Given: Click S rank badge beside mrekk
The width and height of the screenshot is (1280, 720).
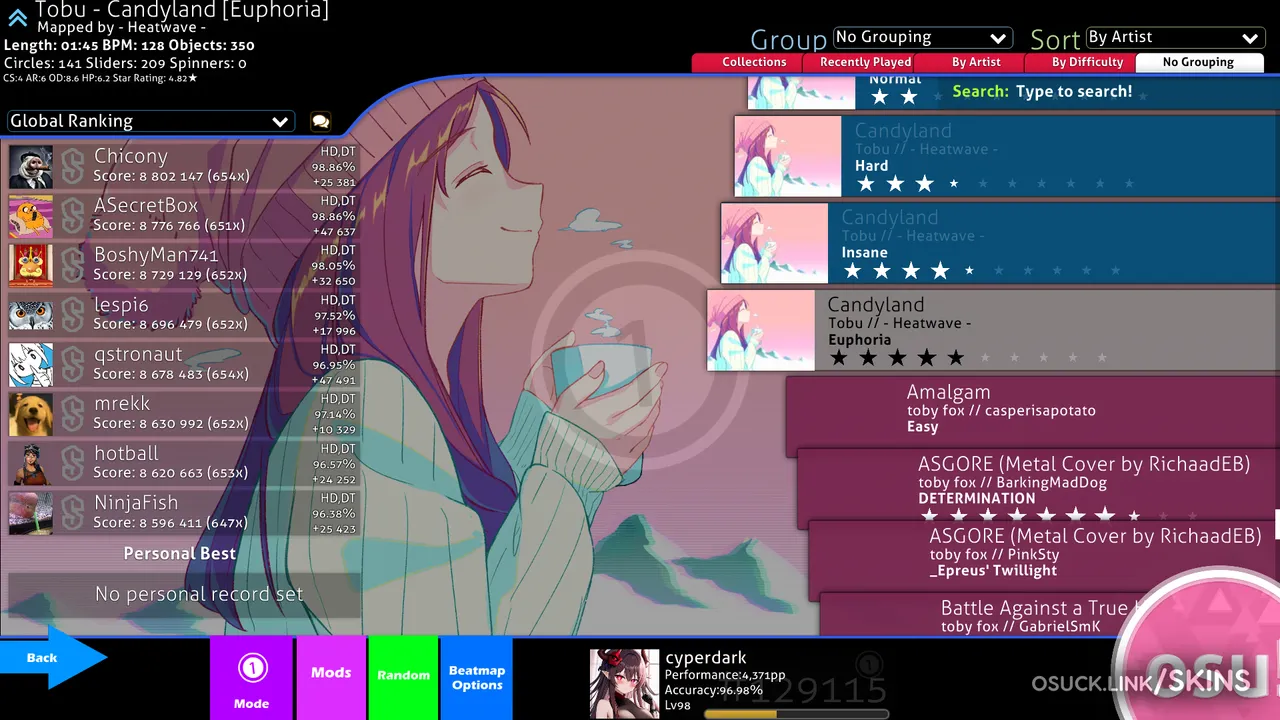Looking at the screenshot, I should [72, 414].
